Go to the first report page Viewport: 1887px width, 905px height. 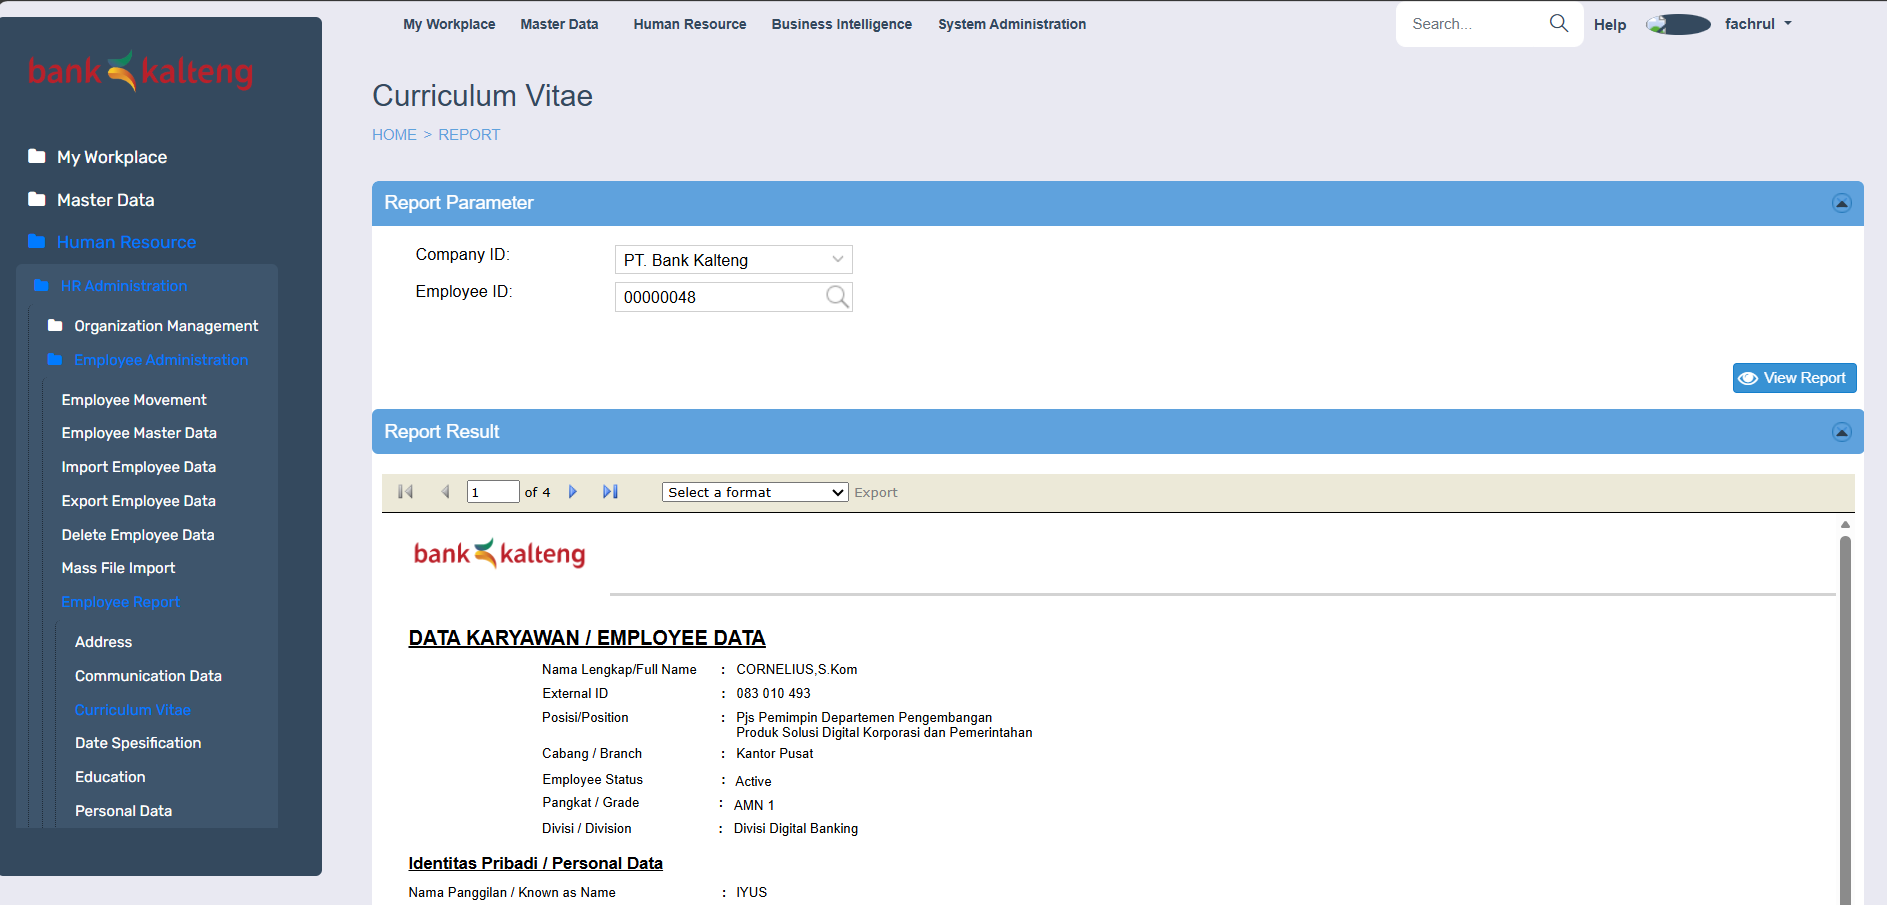pyautogui.click(x=405, y=492)
